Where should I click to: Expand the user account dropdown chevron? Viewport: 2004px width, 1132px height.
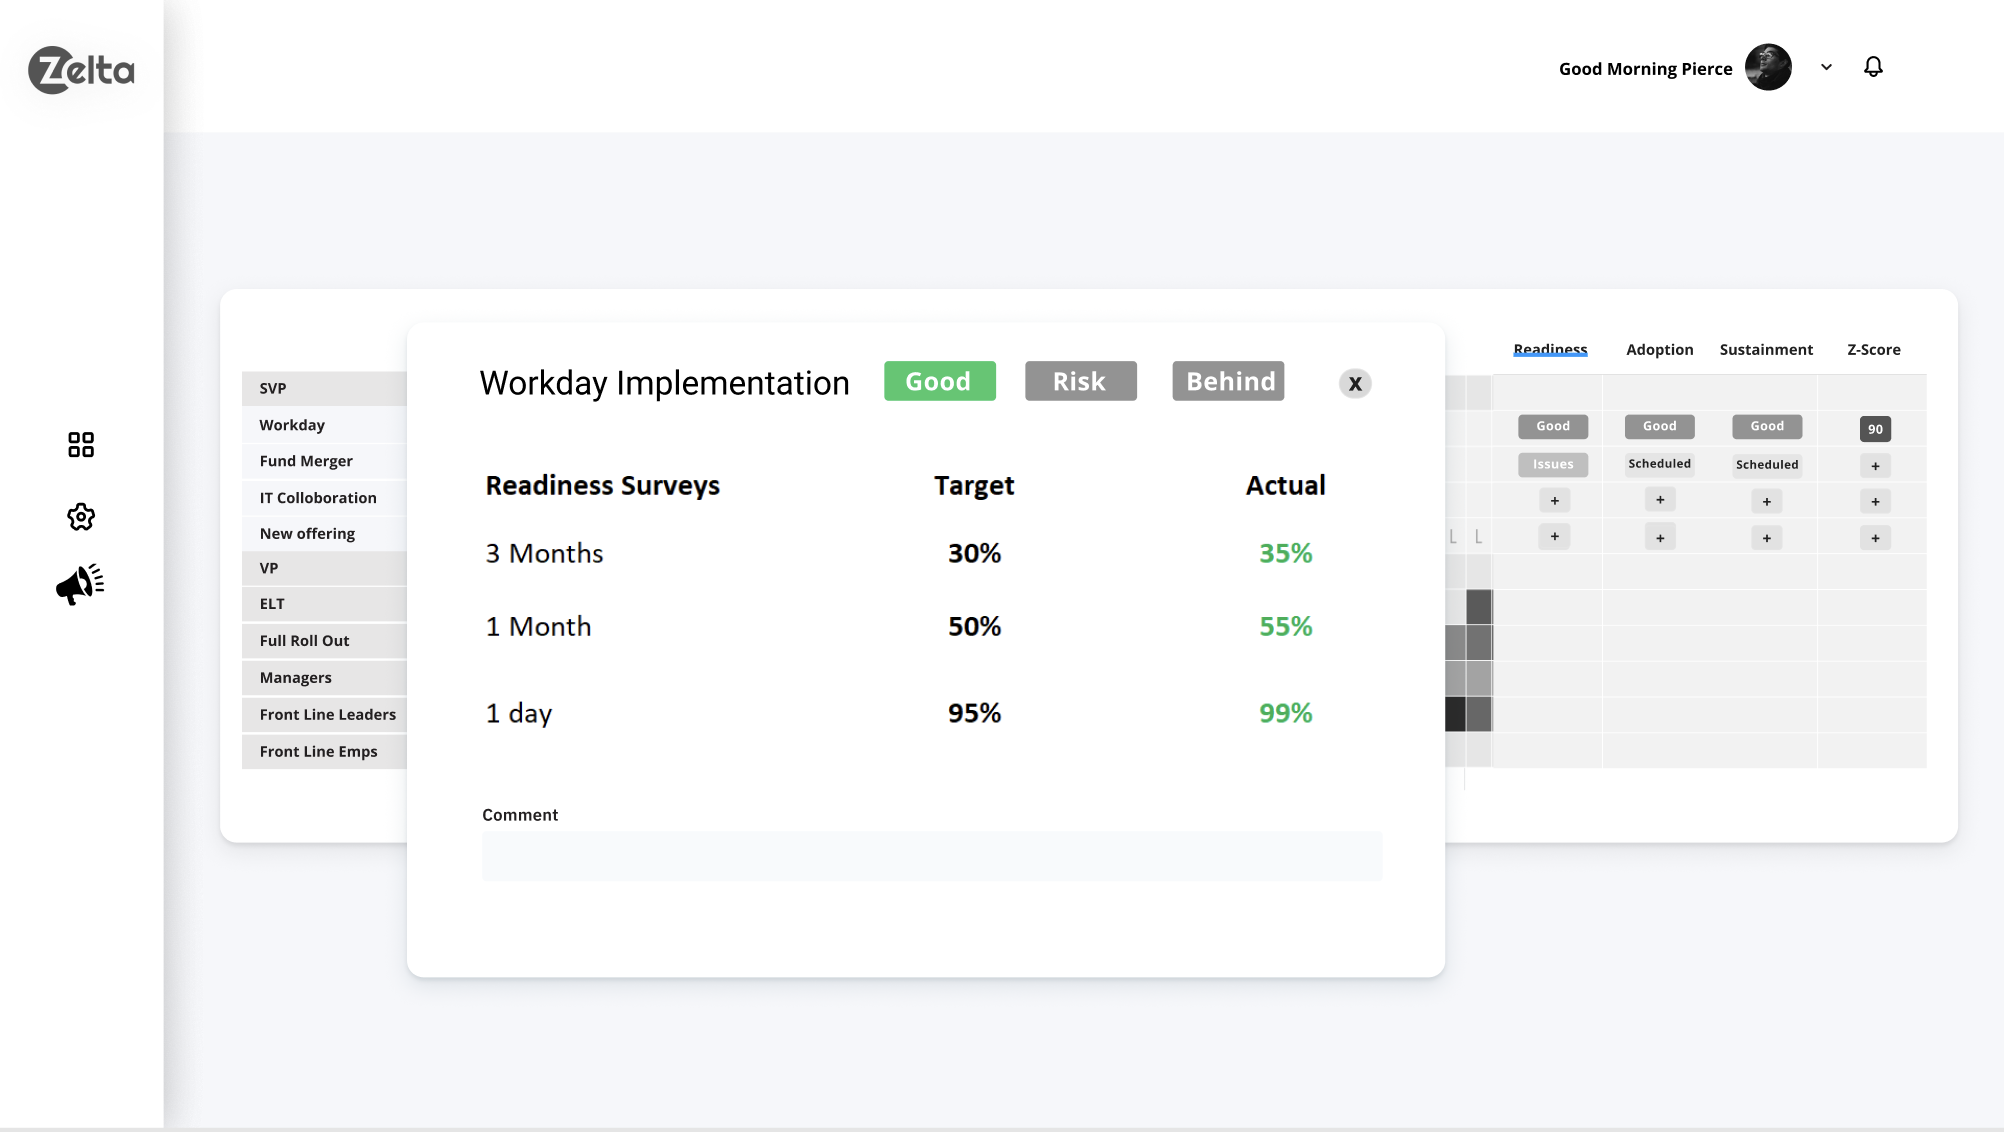(x=1826, y=67)
